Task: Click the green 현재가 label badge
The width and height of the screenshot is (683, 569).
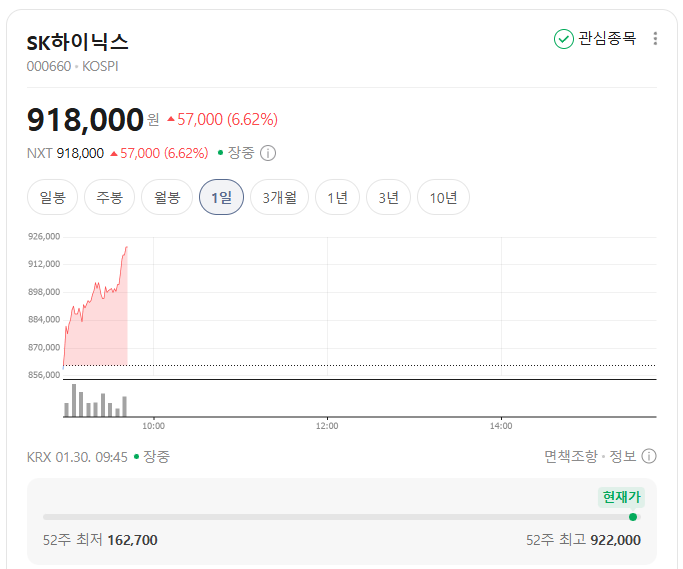Action: pyautogui.click(x=621, y=497)
